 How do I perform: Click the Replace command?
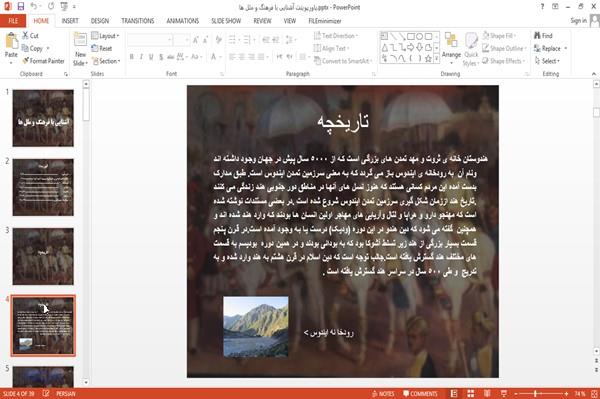550,48
